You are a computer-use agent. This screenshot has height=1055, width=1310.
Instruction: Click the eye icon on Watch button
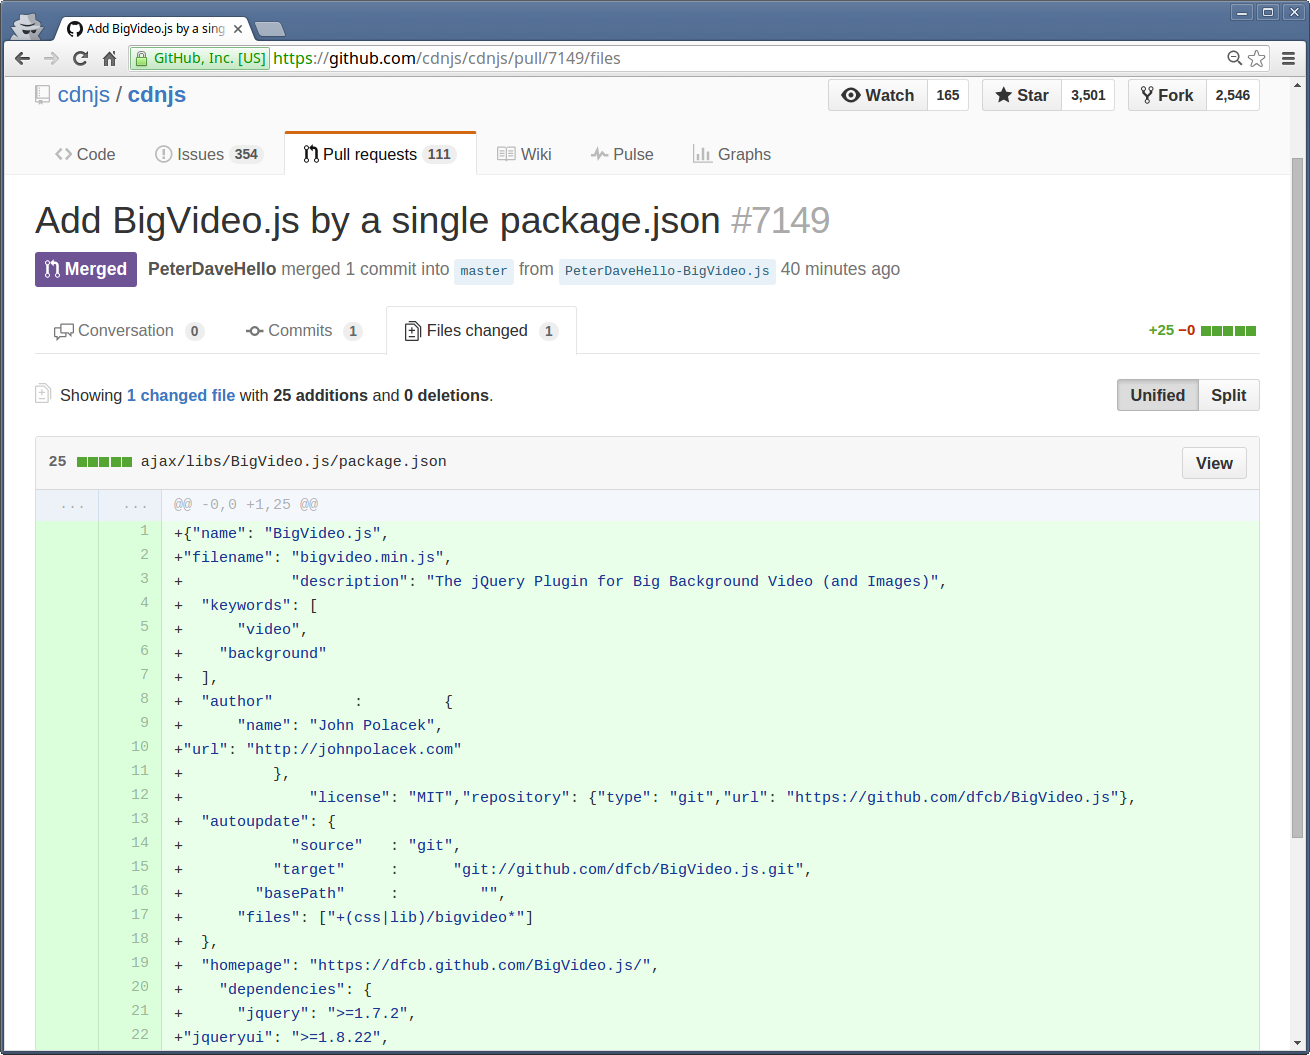pyautogui.click(x=851, y=95)
